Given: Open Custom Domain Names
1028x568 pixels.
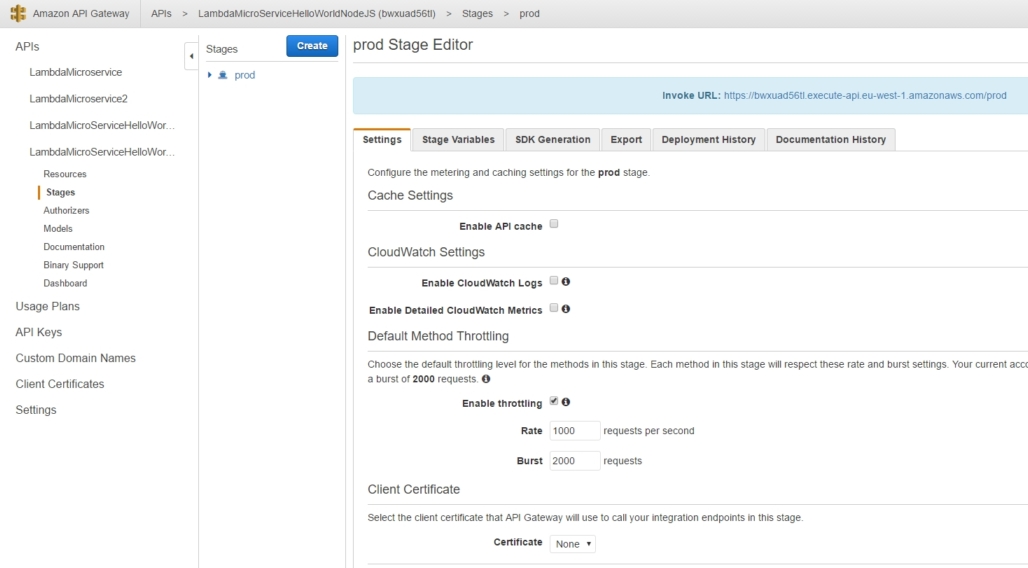Looking at the screenshot, I should tap(75, 358).
